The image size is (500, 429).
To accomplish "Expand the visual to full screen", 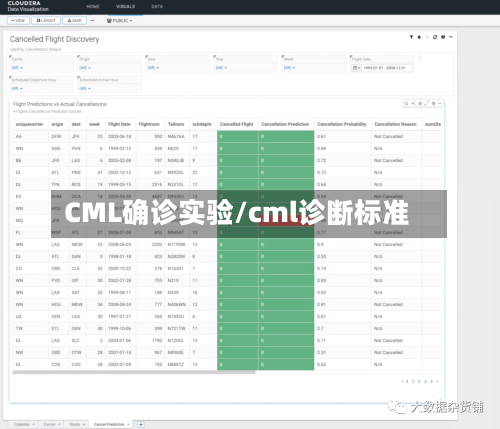I will coord(427,104).
